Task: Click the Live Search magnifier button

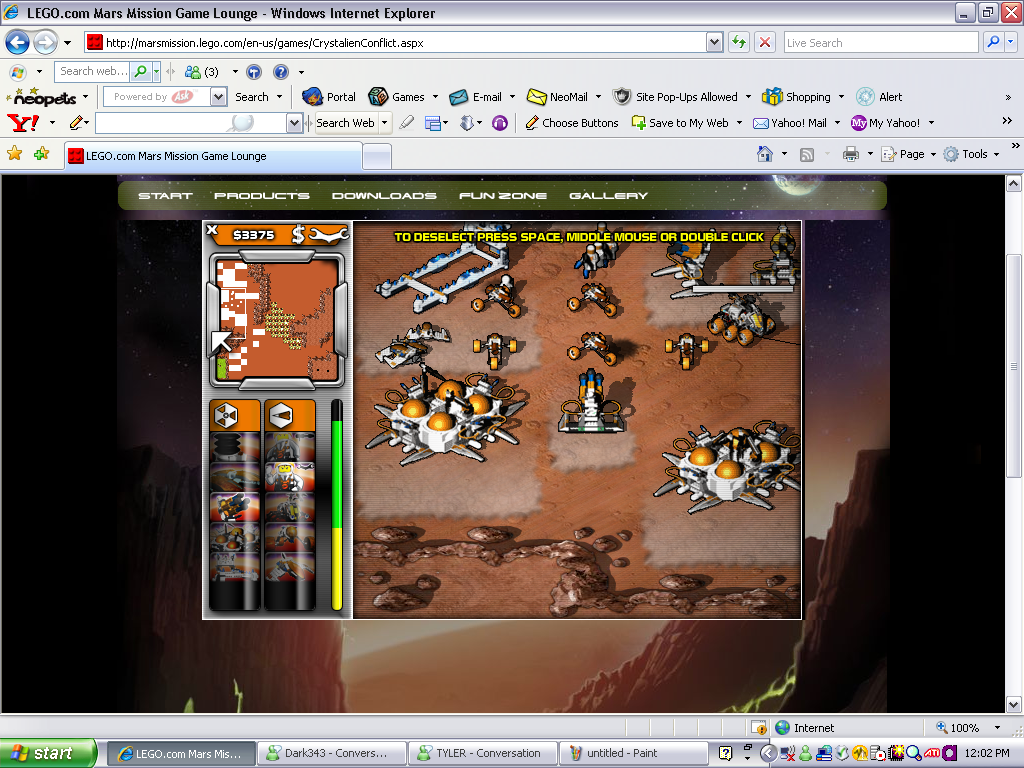Action: point(993,42)
